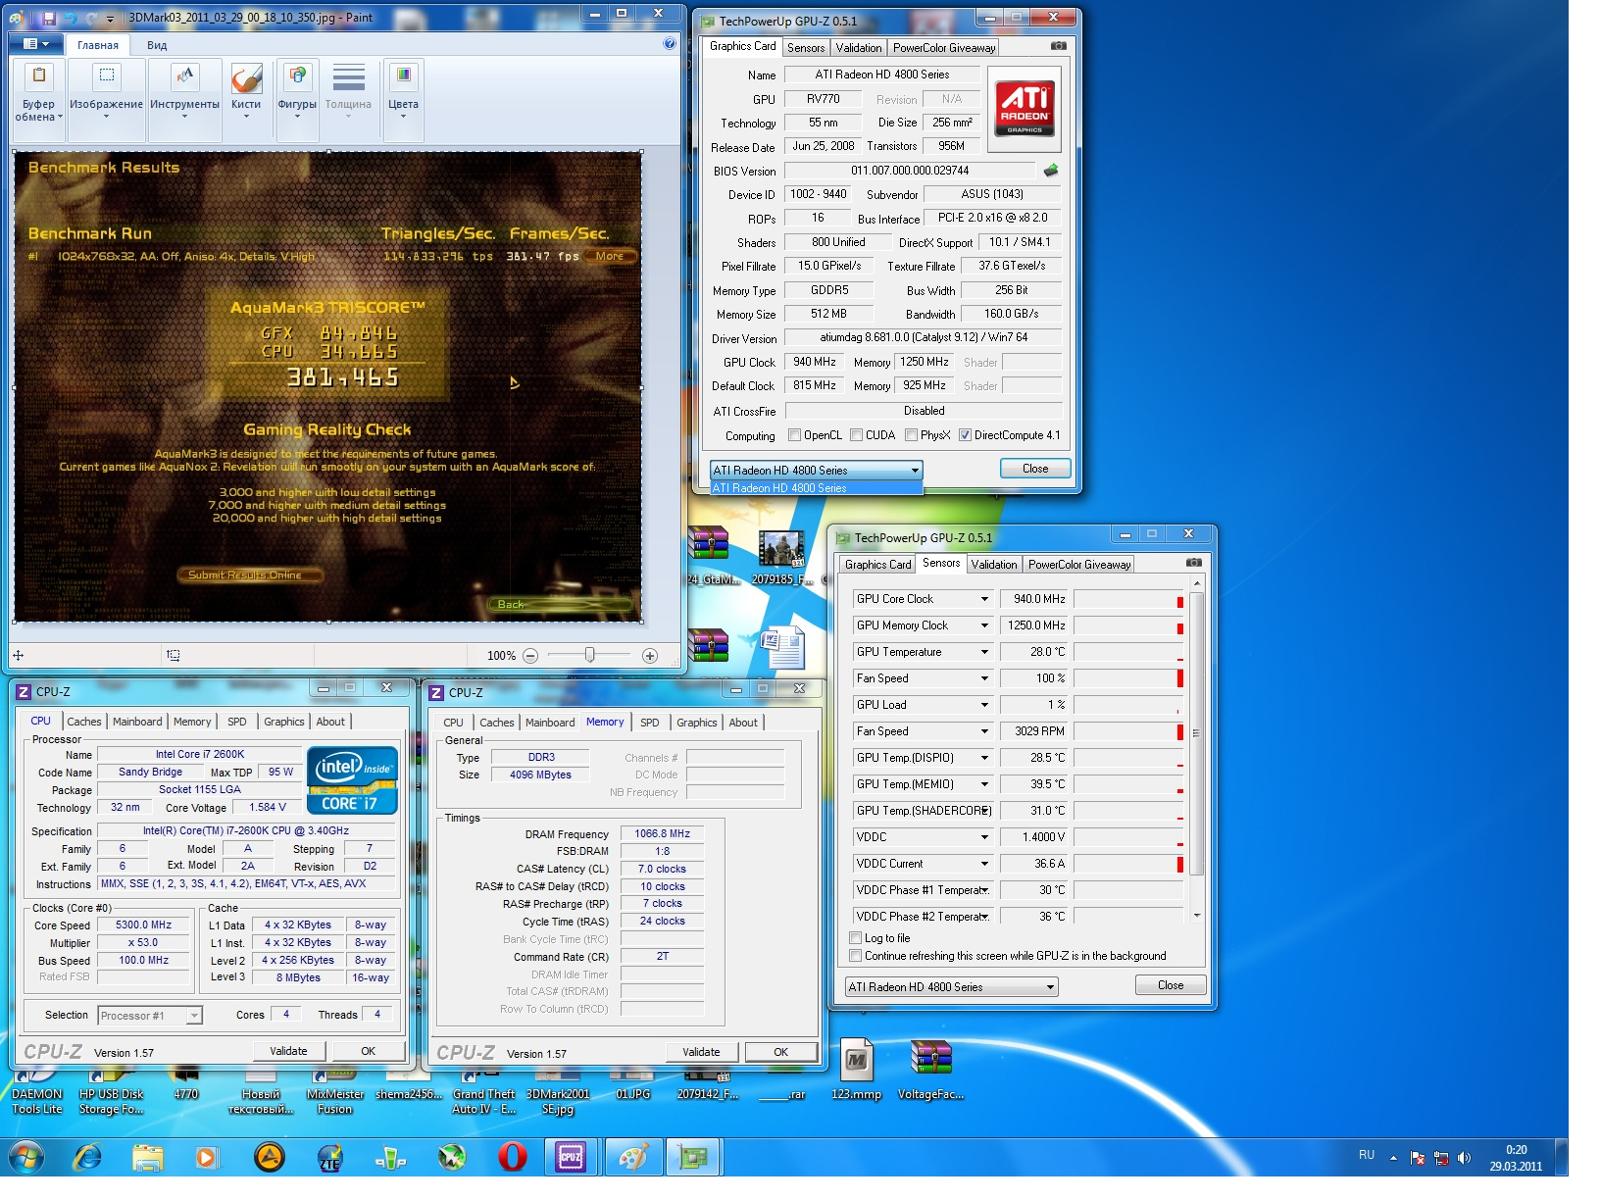Viewport: 1600px width, 1200px height.
Task: Zoom out with the minus button in Paint
Action: [x=530, y=656]
